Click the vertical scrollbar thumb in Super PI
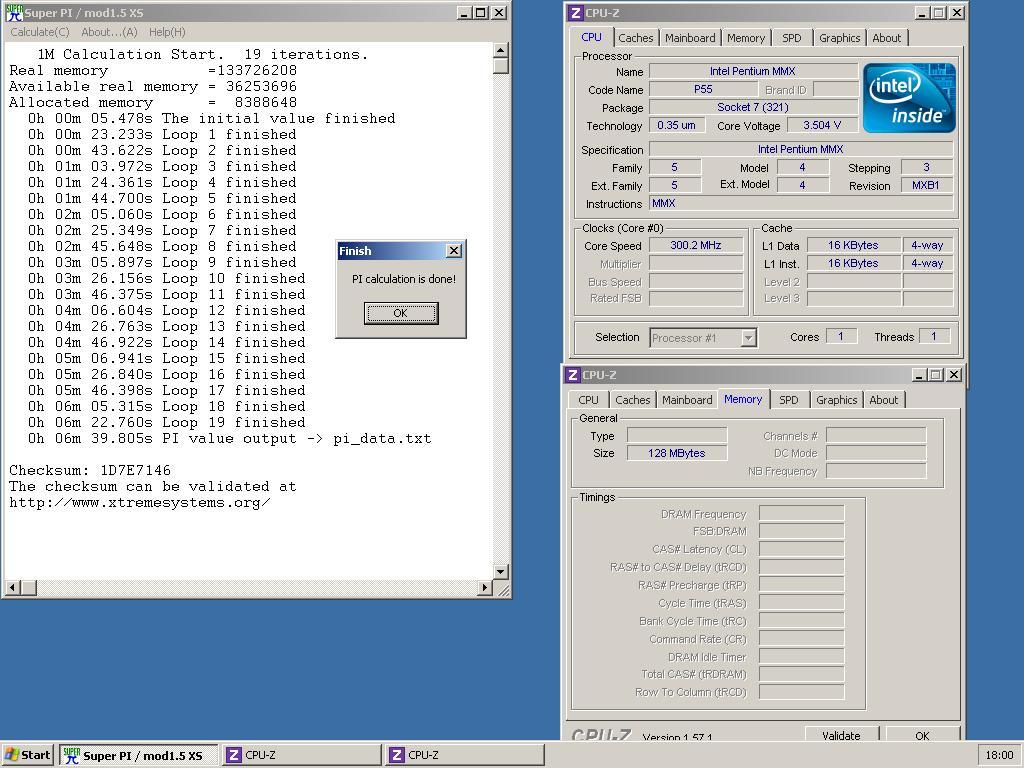 (501, 65)
